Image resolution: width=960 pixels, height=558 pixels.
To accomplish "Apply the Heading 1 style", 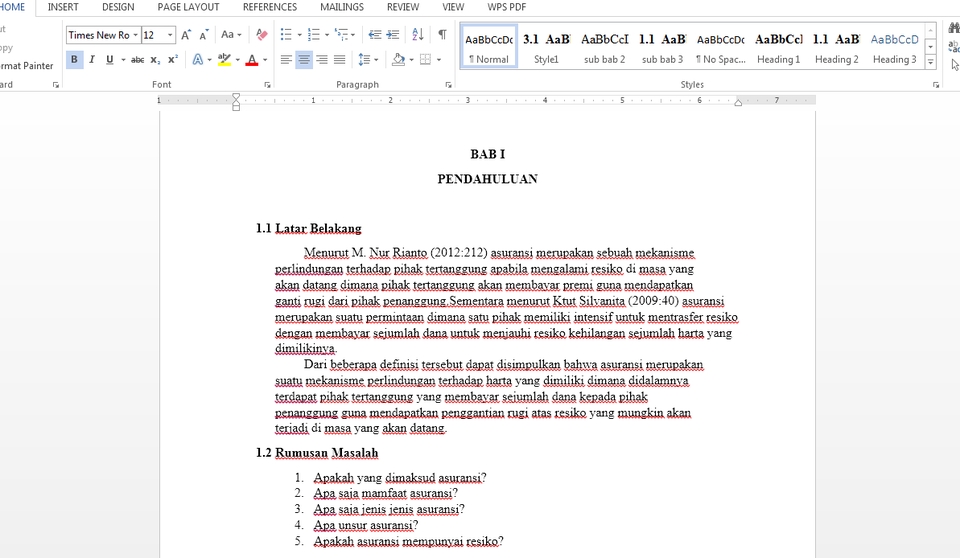I will point(779,47).
